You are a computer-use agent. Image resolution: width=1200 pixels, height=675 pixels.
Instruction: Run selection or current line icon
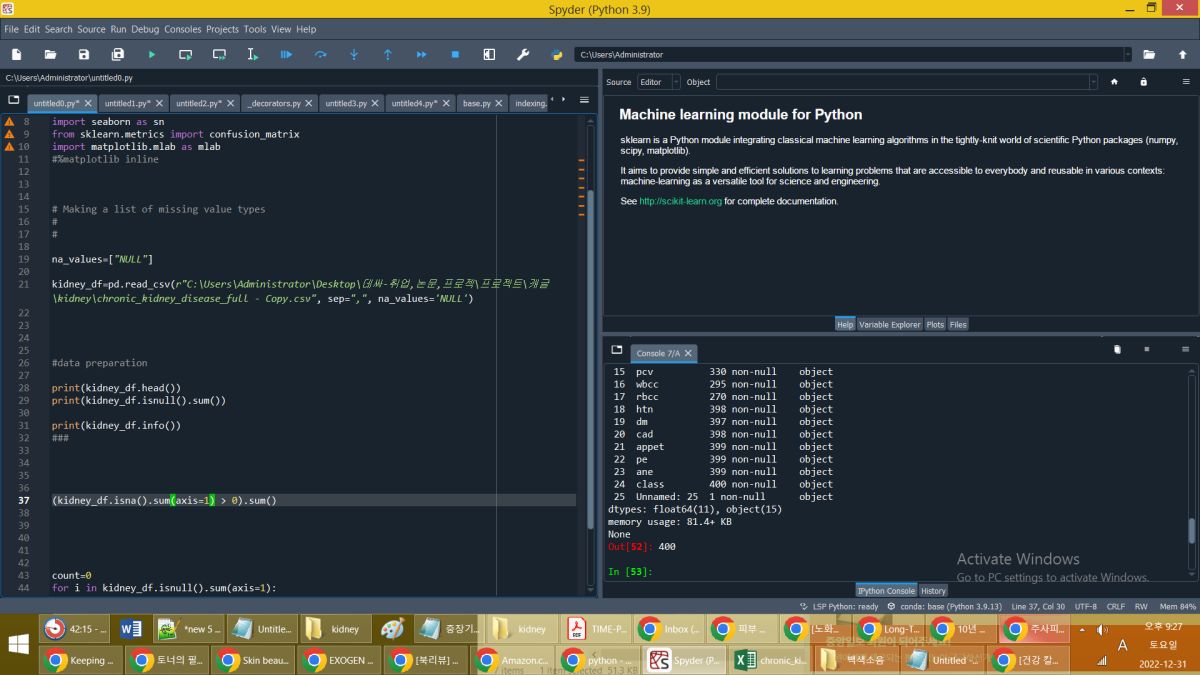(x=253, y=54)
